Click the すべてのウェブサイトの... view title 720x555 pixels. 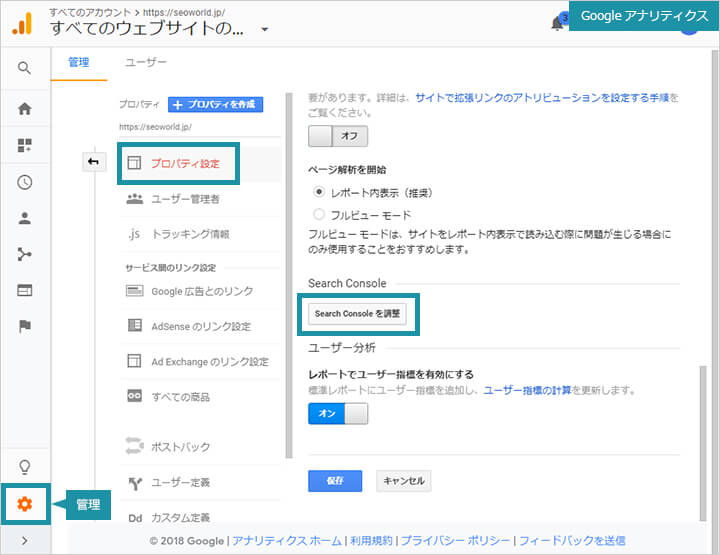(x=147, y=28)
